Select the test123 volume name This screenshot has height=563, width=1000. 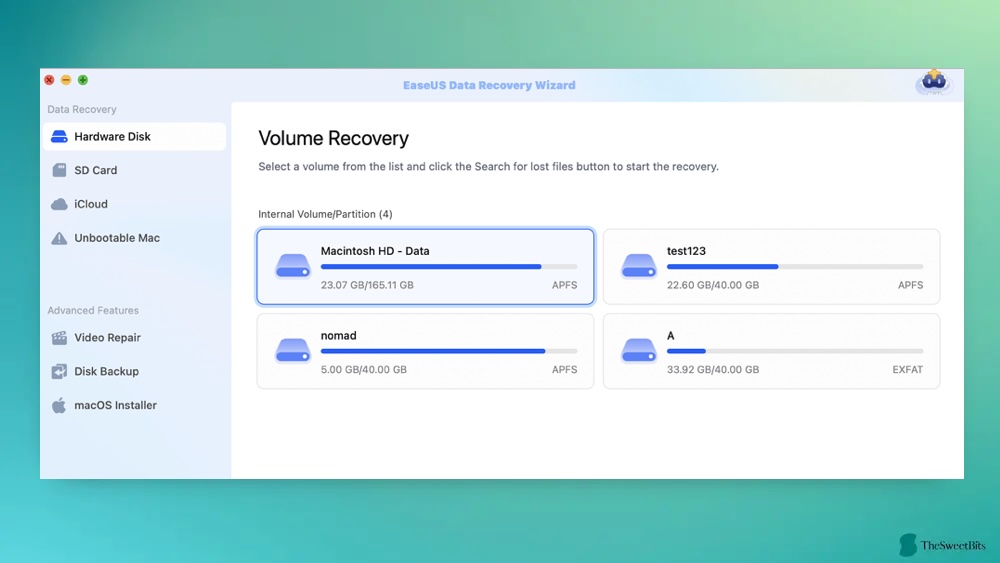point(686,251)
